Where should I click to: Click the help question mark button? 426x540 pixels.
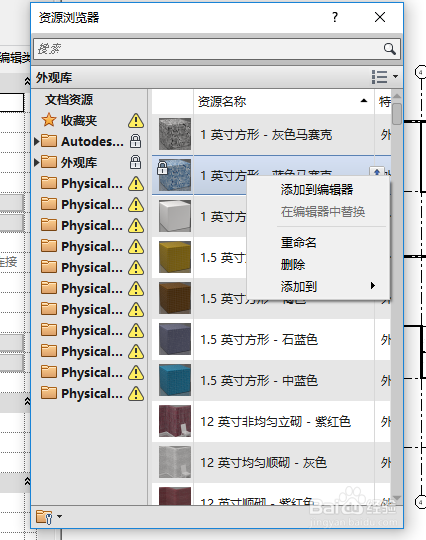pyautogui.click(x=335, y=17)
